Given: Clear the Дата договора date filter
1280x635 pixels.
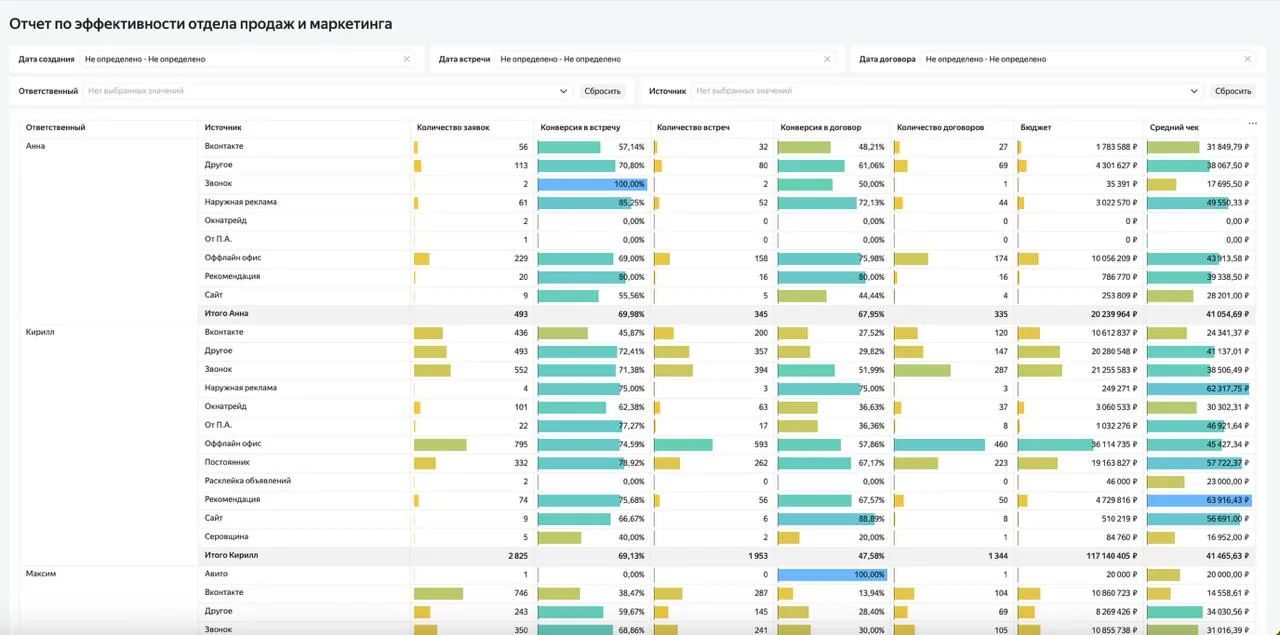Looking at the screenshot, I should [1247, 59].
